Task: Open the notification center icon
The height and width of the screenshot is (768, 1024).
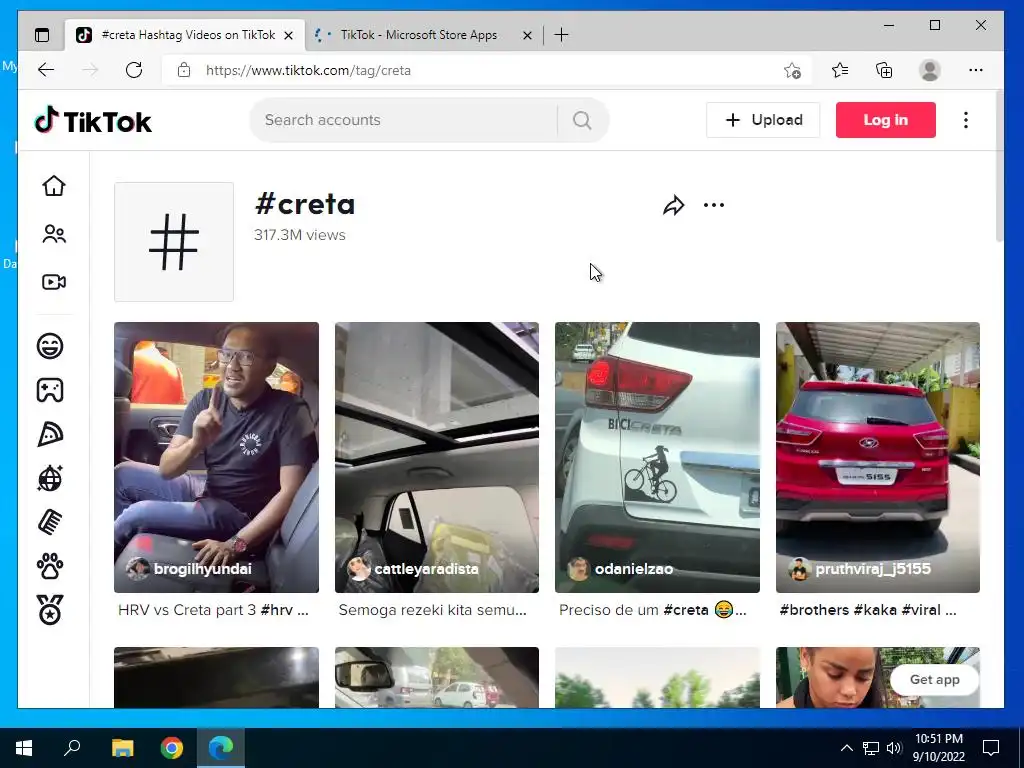Action: click(991, 748)
